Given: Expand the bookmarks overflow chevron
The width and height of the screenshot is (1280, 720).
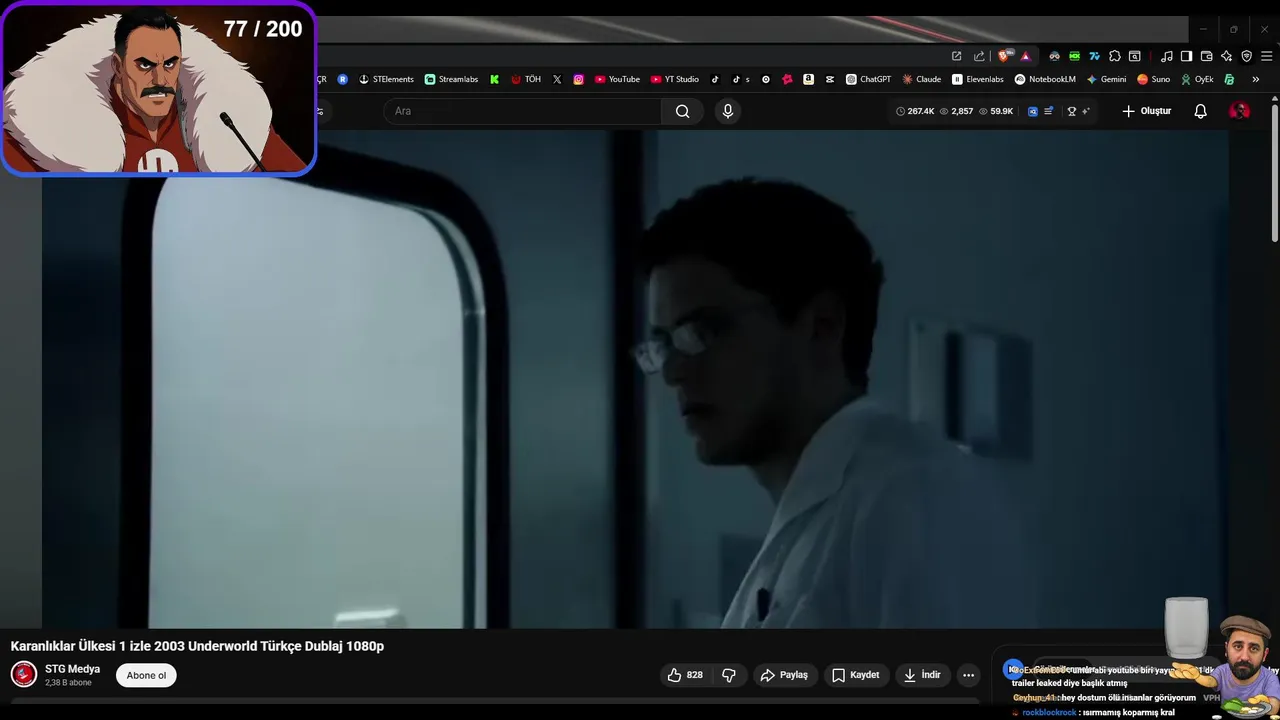Looking at the screenshot, I should click(1255, 79).
